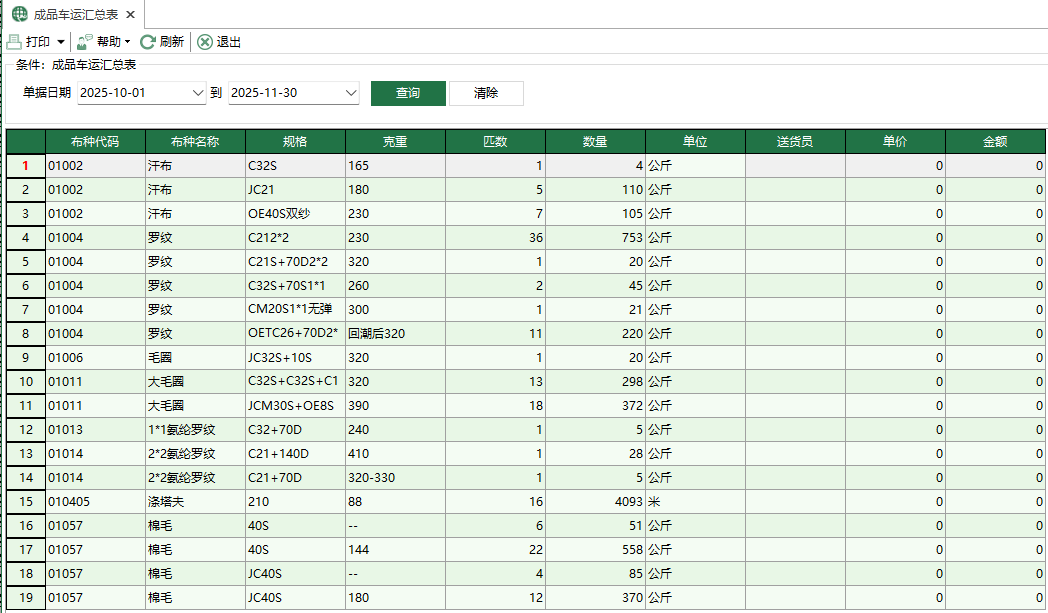Click the start date field showing 2025-10-01

130,93
